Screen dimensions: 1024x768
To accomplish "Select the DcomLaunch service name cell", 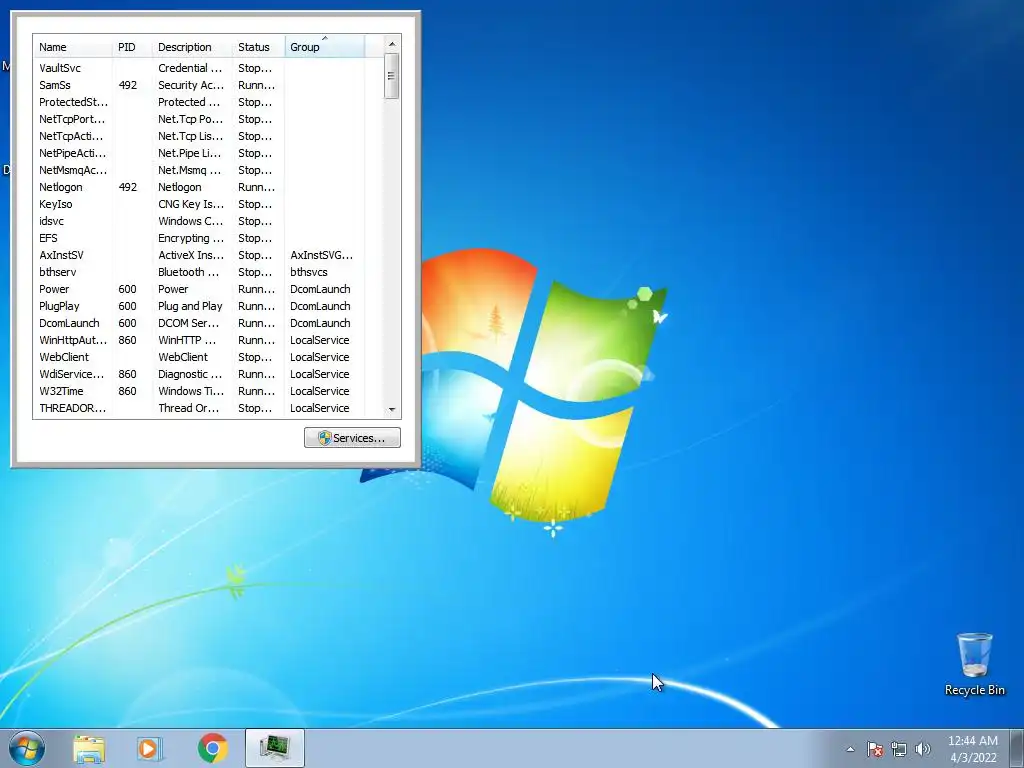I will [x=69, y=323].
